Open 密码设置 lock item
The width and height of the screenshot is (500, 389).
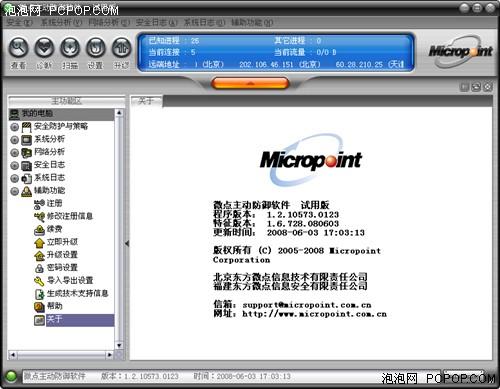(x=56, y=268)
